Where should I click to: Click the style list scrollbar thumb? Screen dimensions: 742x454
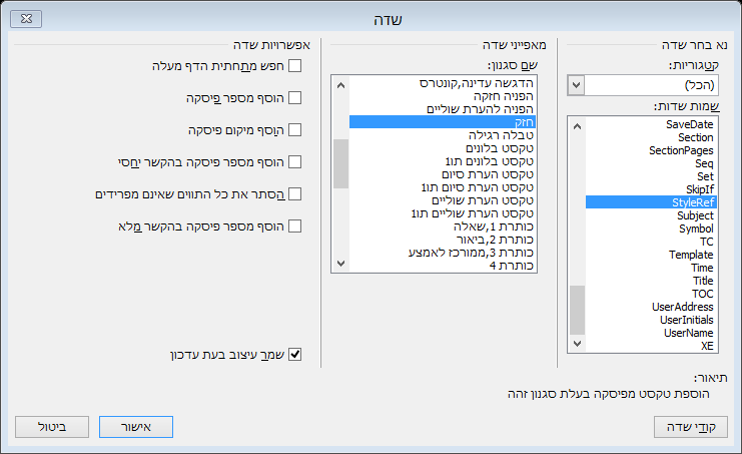[341, 164]
